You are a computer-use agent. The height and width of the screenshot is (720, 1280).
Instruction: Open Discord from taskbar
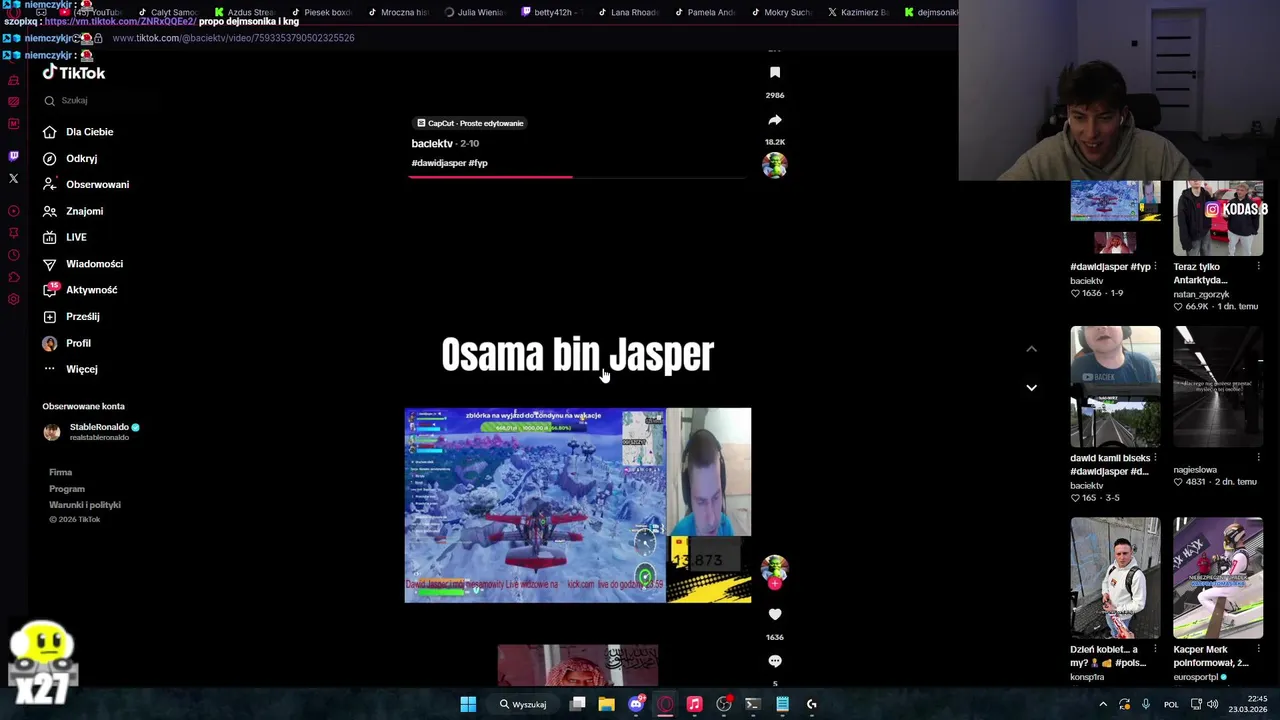point(636,704)
